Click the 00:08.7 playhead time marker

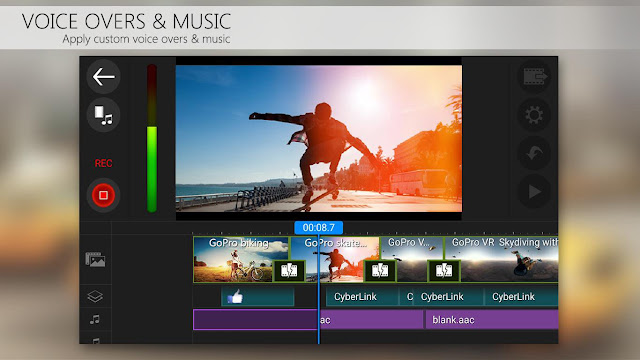click(x=319, y=228)
